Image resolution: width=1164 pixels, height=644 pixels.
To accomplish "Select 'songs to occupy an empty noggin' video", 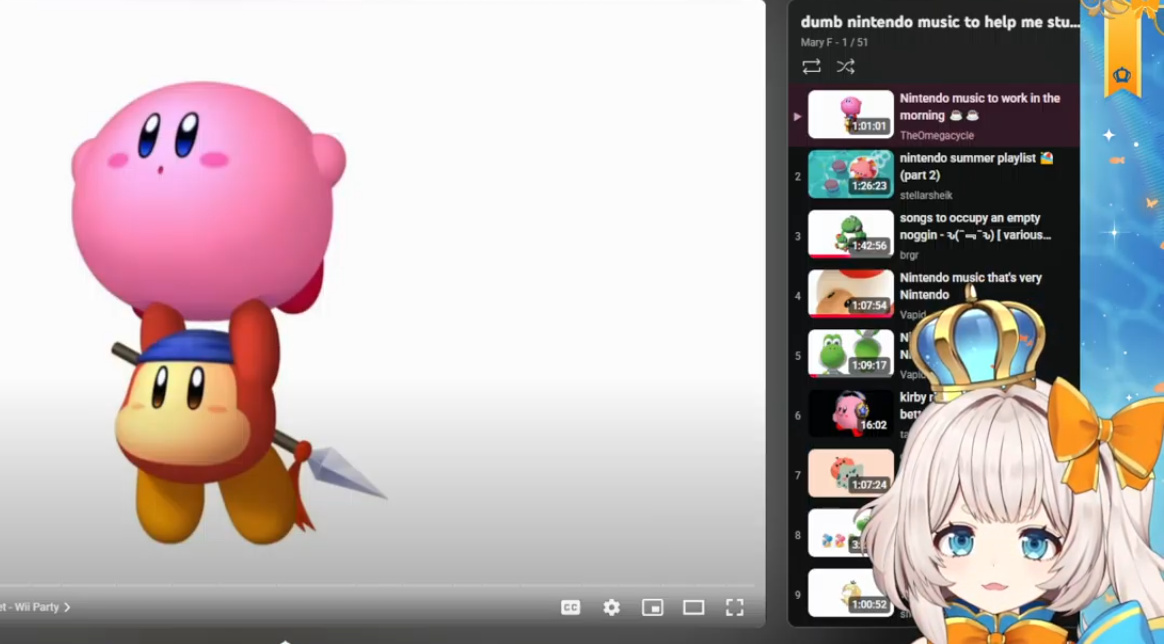I will click(975, 226).
